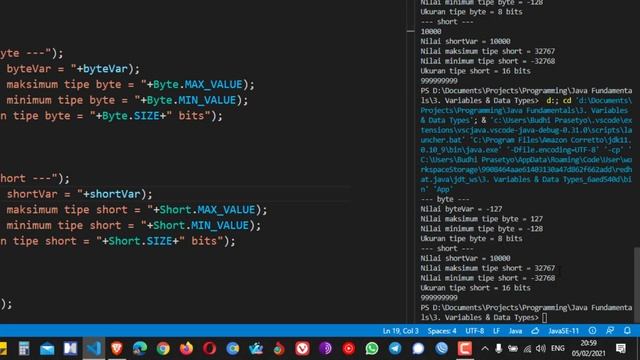This screenshot has height=360, width=640.
Task: Click the terminal prompt cursor input
Action: pos(544,318)
